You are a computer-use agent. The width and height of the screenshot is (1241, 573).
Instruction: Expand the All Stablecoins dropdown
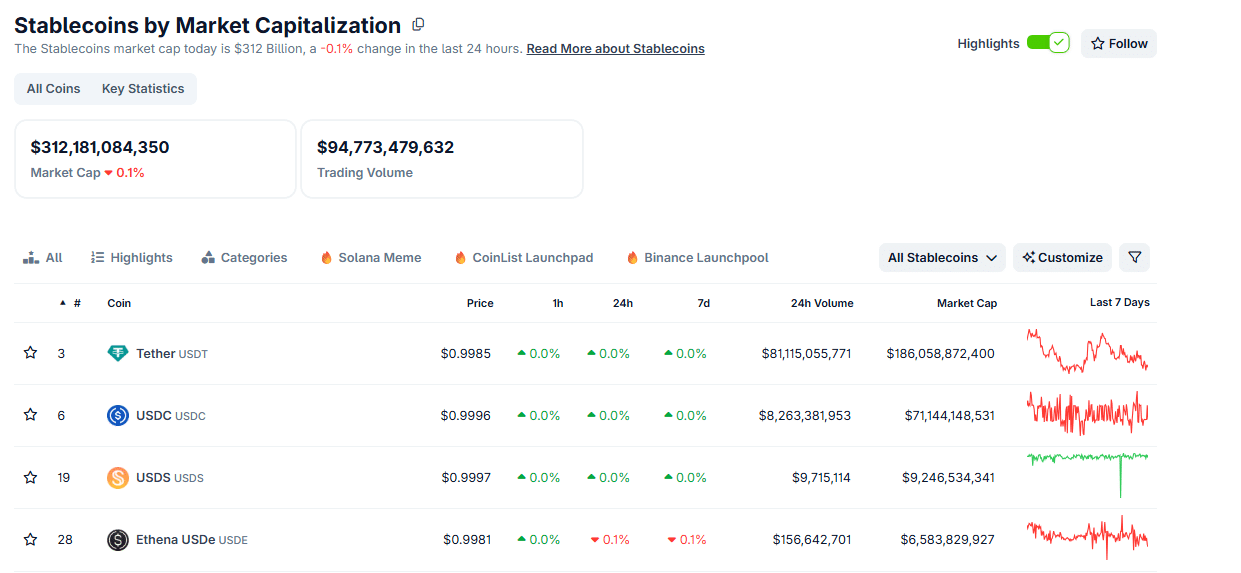pos(942,257)
